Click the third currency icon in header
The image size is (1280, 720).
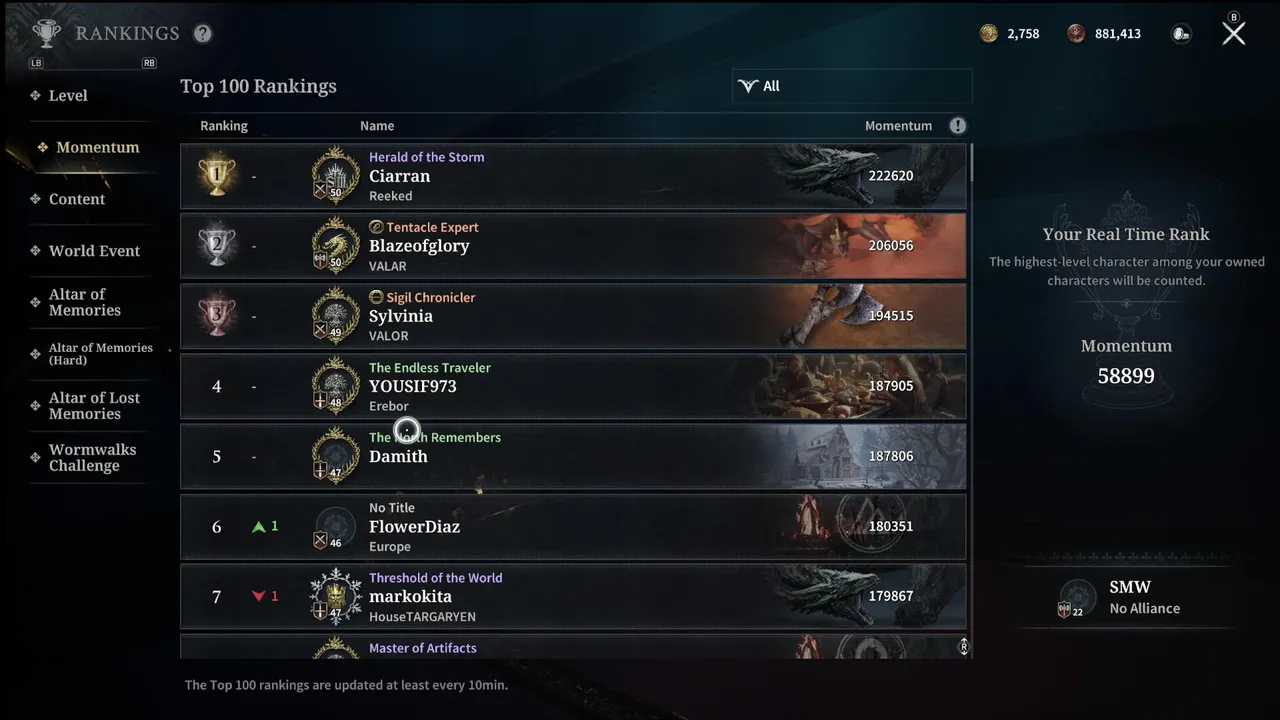[x=1181, y=33]
